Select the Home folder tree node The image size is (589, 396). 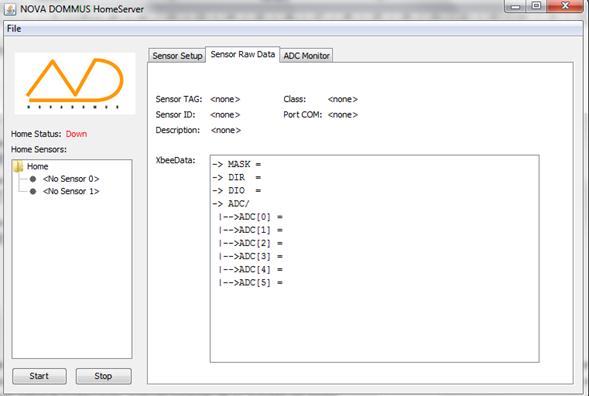(37, 166)
